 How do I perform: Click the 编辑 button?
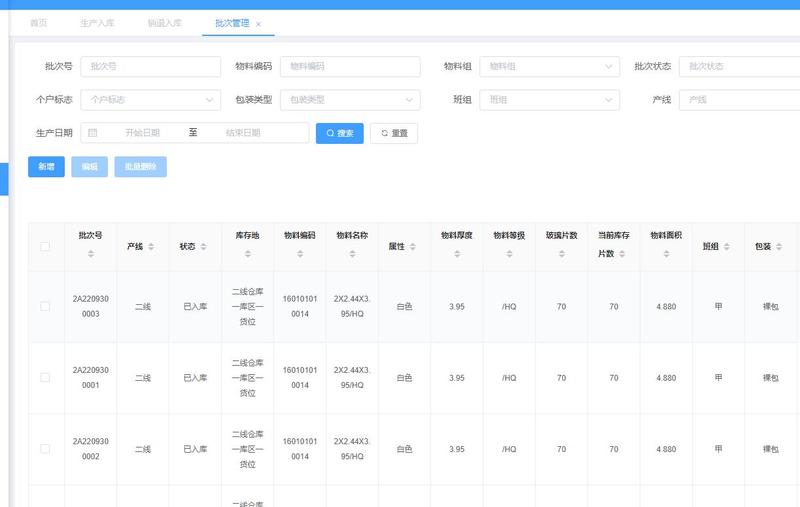(x=89, y=167)
